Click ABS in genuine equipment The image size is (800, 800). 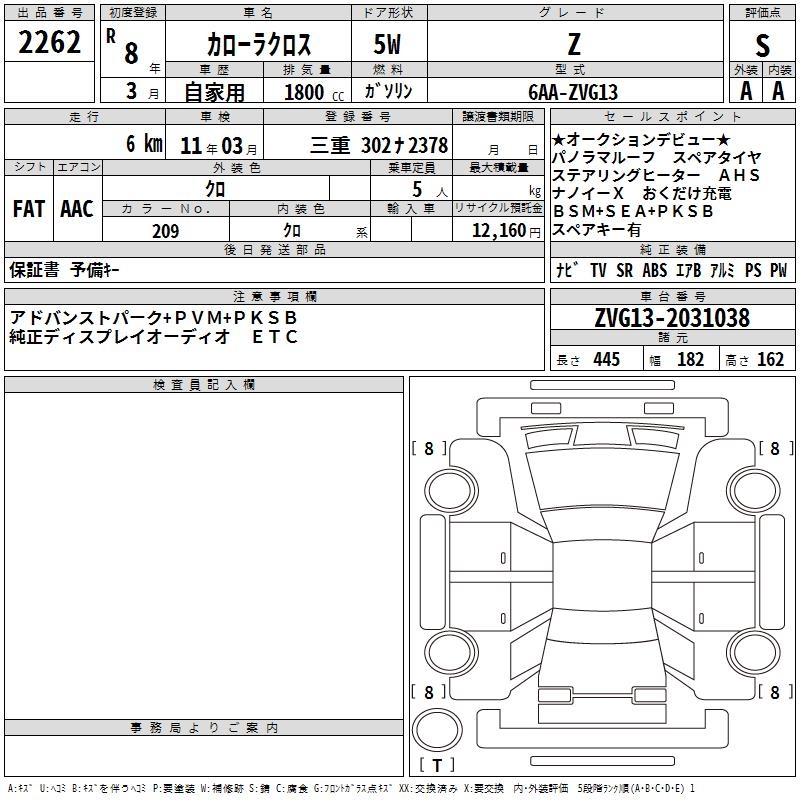tap(655, 270)
